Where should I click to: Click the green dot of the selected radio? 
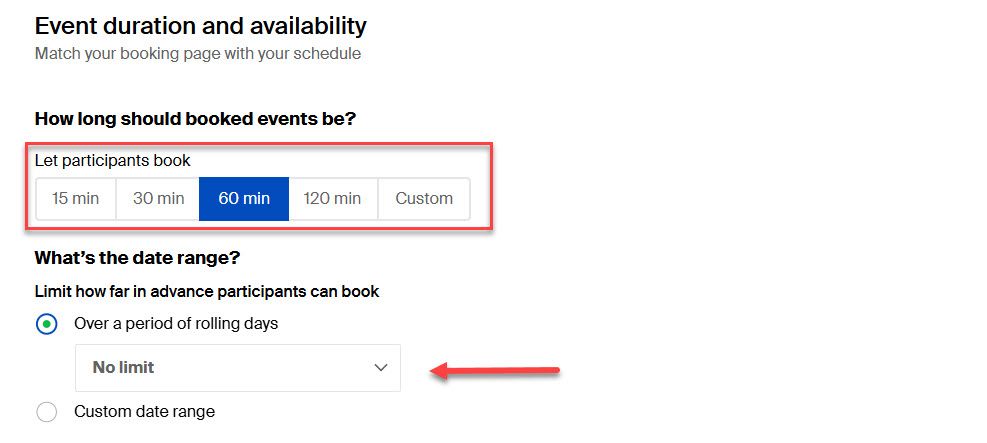(46, 324)
